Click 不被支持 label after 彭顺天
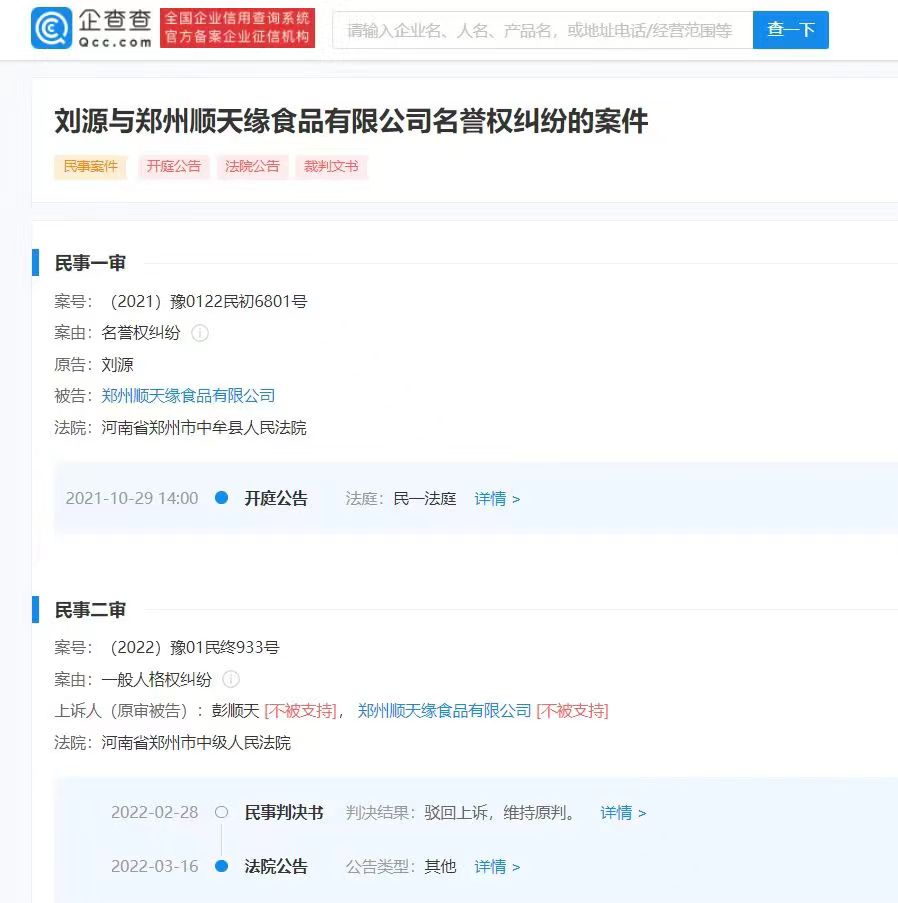Viewport: 898px width, 903px height. pyautogui.click(x=300, y=711)
